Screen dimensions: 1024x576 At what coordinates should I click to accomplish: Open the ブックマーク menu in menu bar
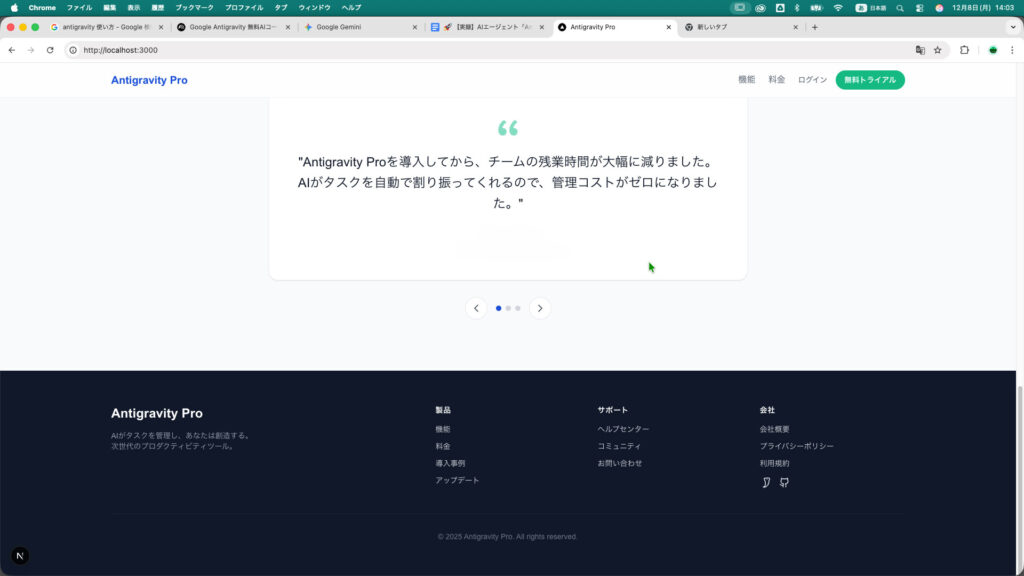194,8
